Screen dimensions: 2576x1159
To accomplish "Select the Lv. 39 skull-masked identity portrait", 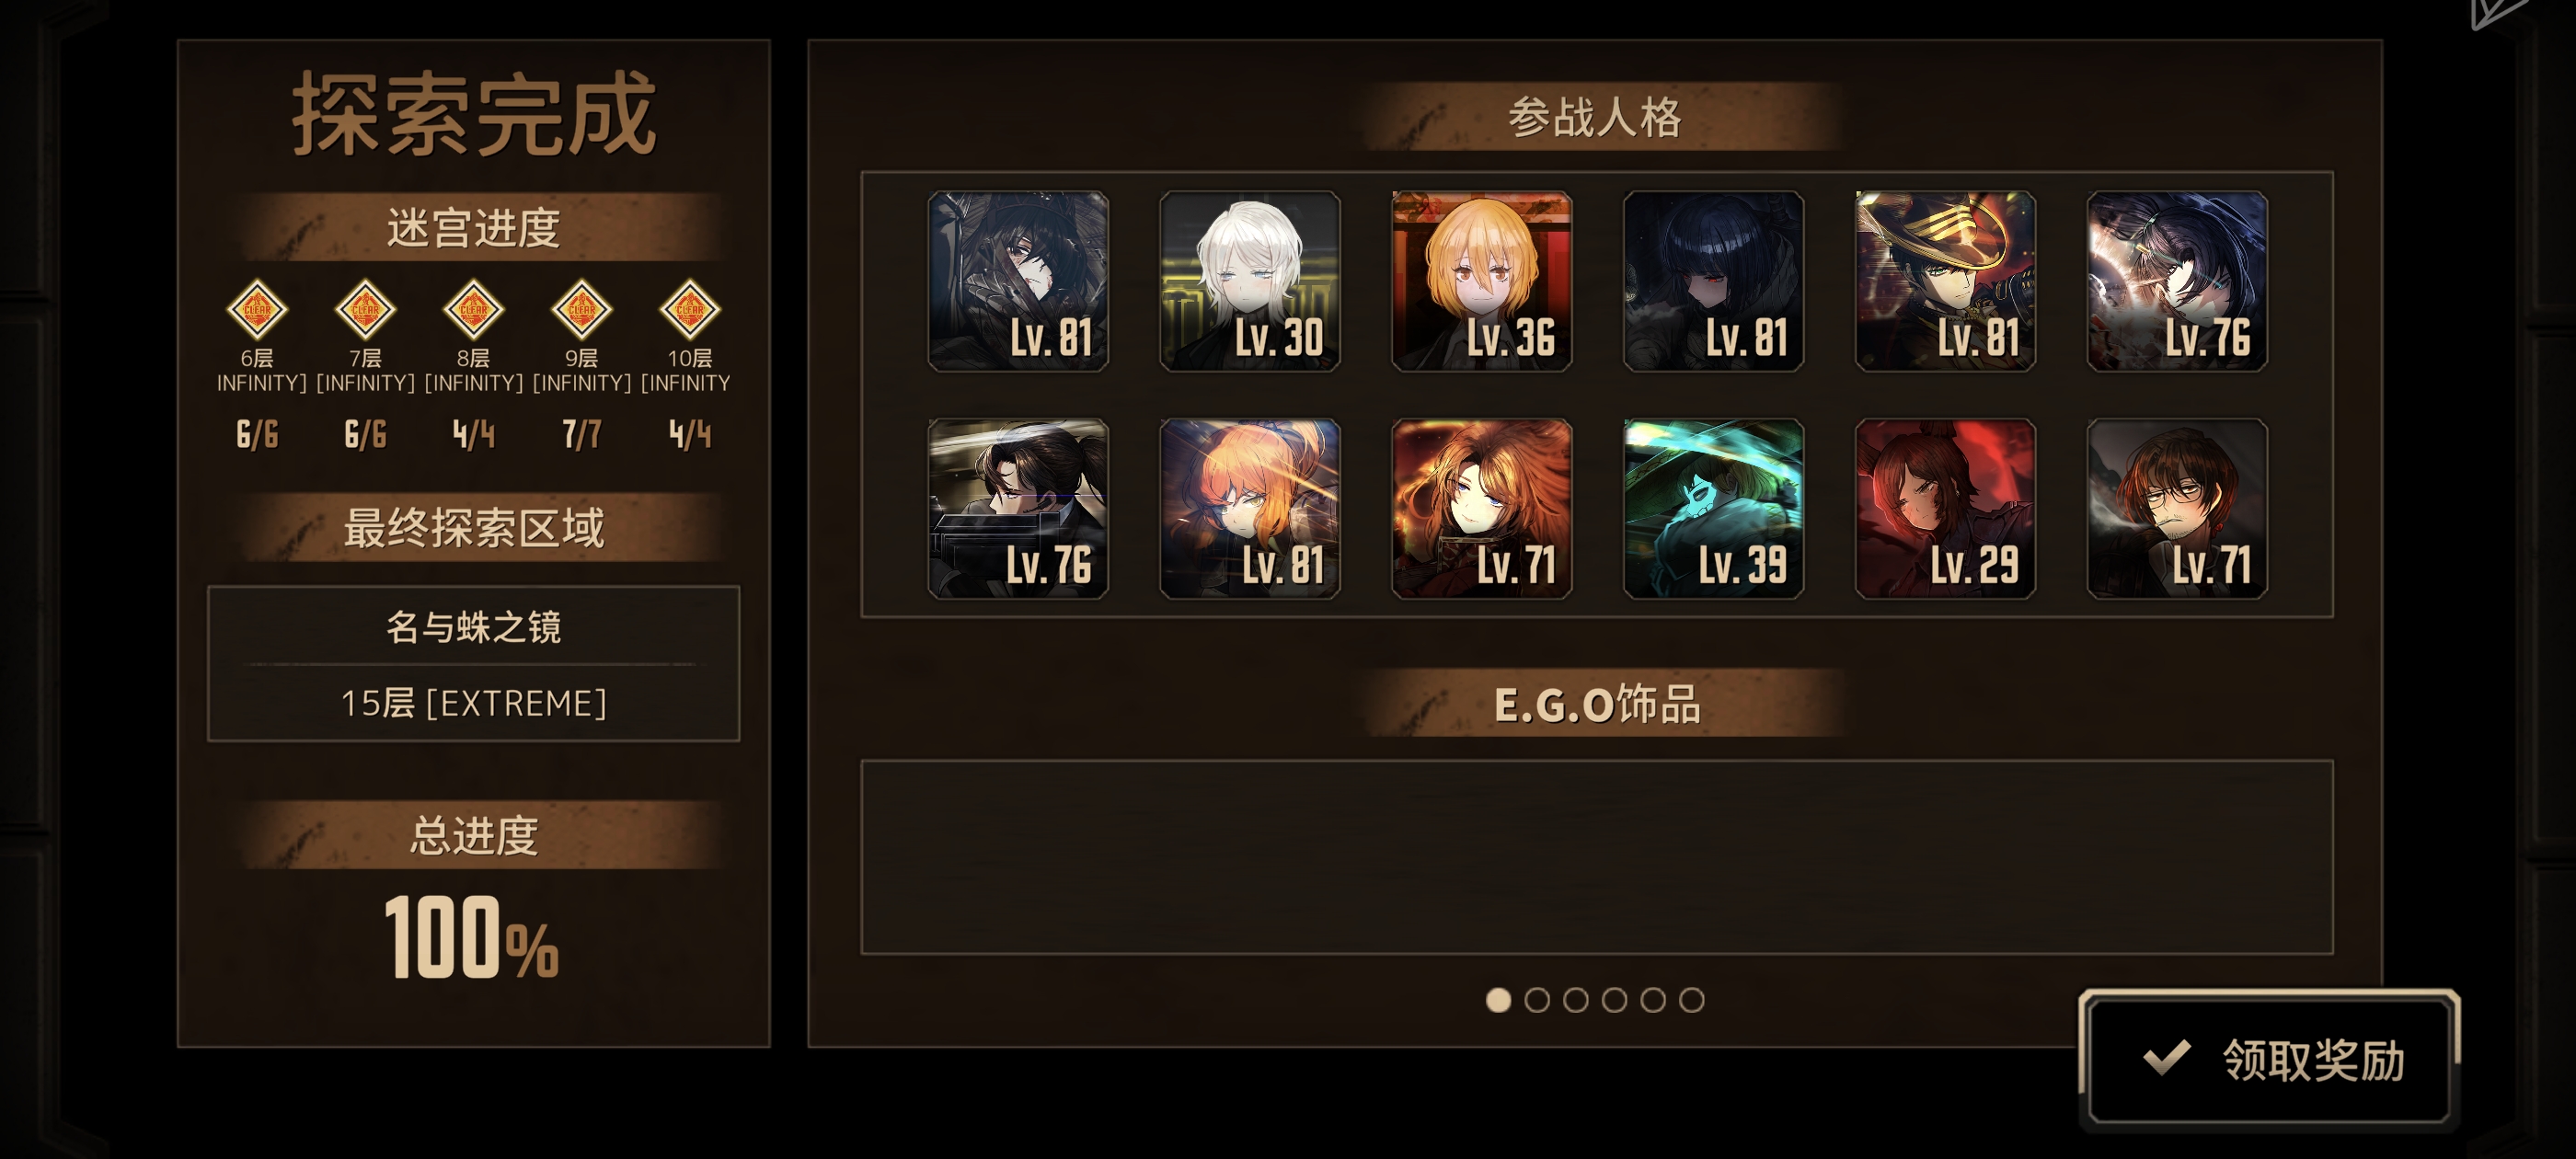I will [x=1713, y=508].
